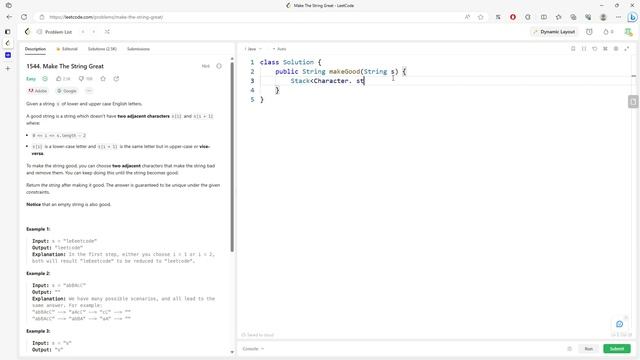640x360 pixels.
Task: Click the icon left of the Run button
Action: [x=570, y=349]
